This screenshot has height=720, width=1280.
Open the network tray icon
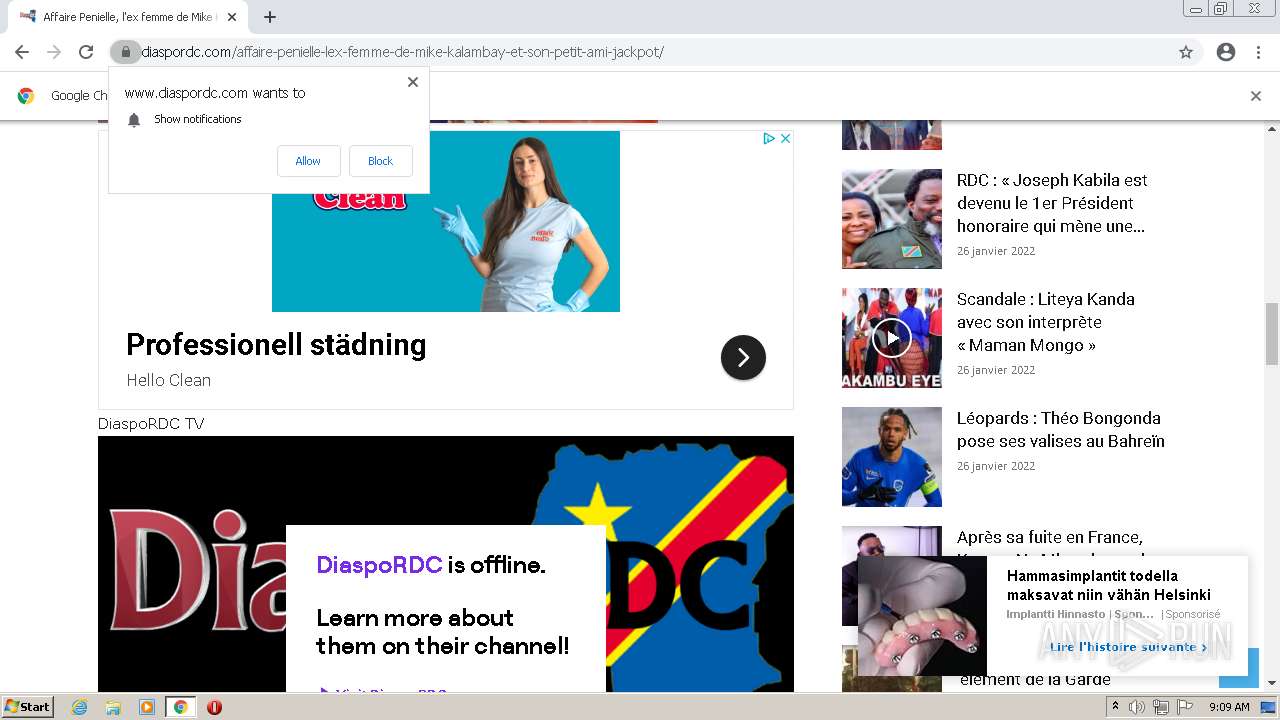click(x=1161, y=707)
